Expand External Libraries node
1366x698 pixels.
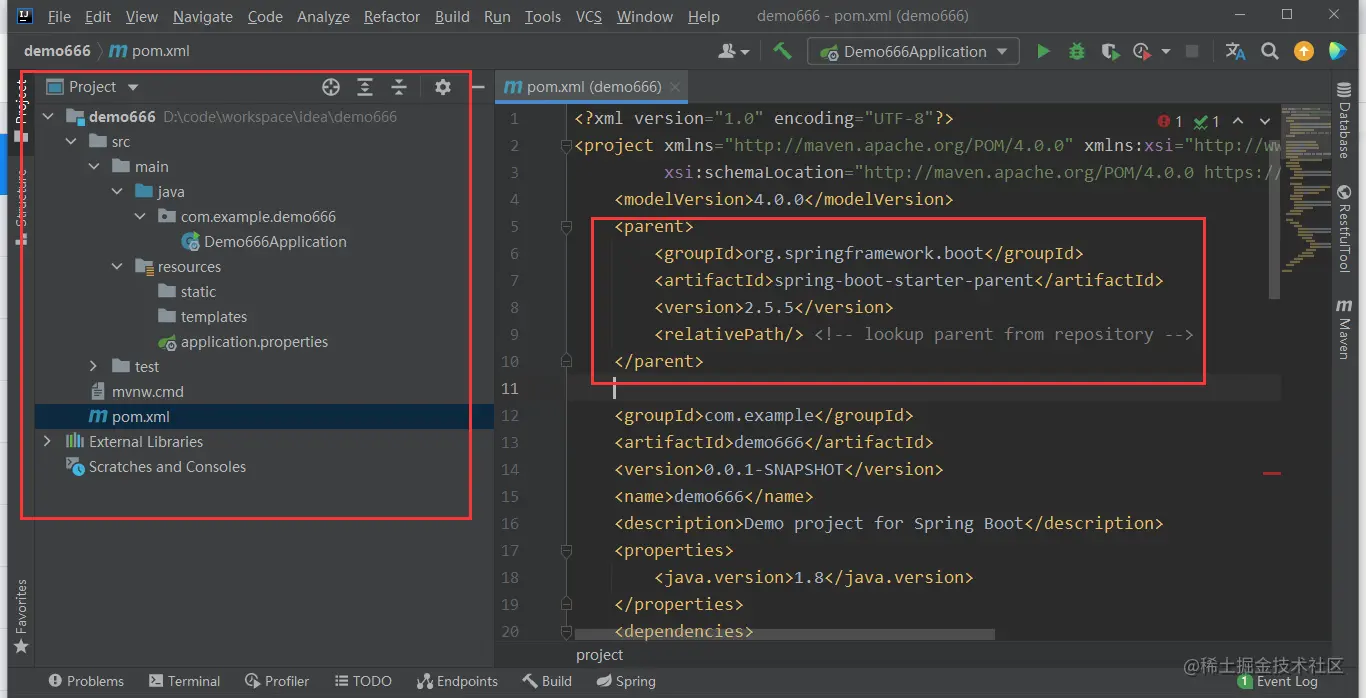click(48, 442)
